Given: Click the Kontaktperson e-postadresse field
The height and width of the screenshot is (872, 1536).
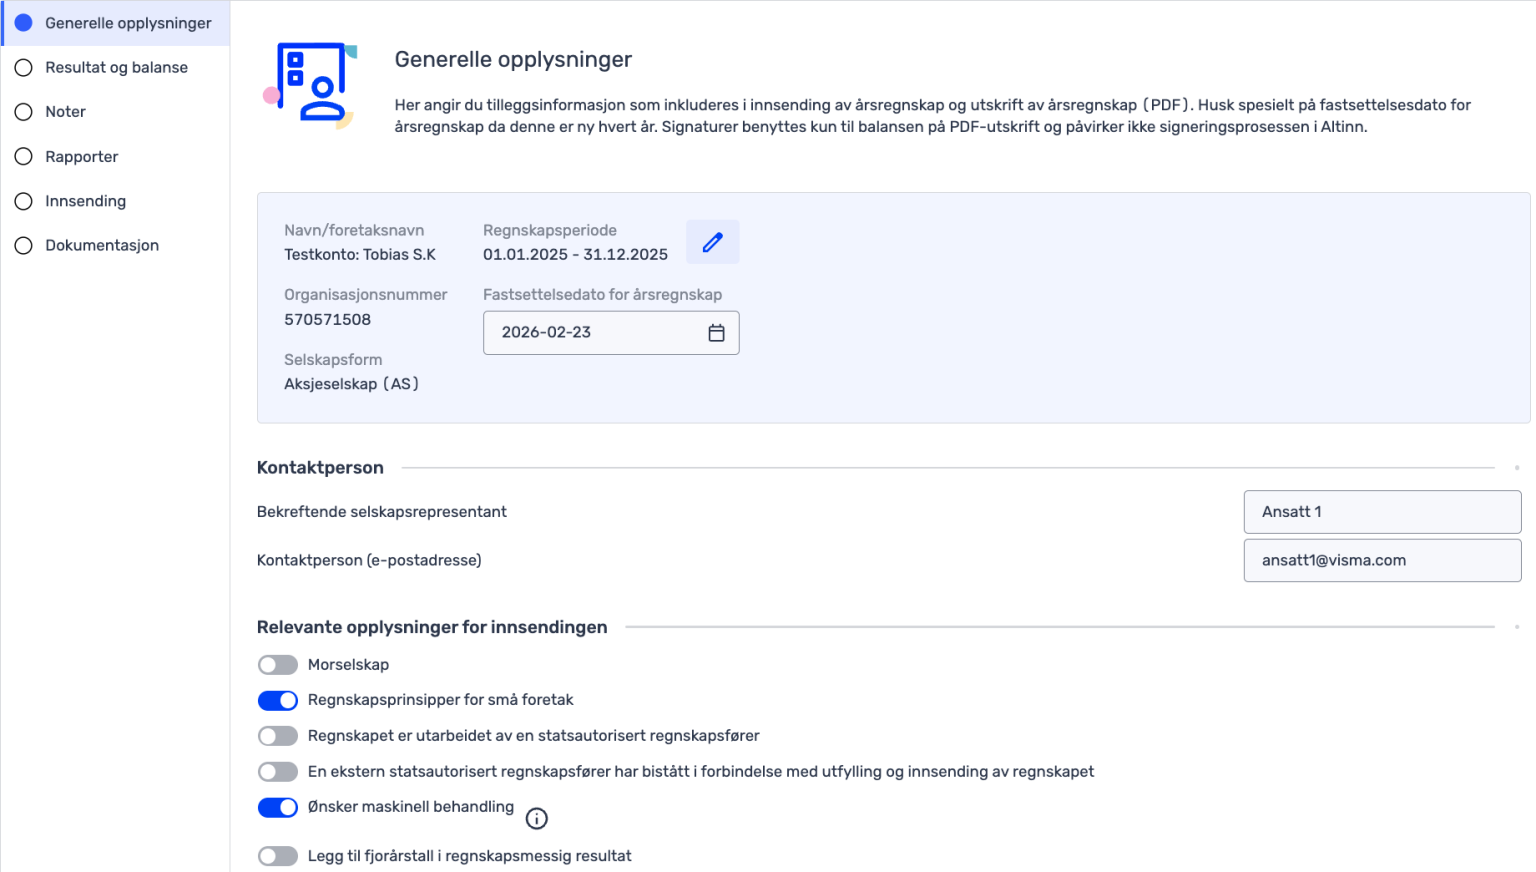Looking at the screenshot, I should click(x=1382, y=561).
